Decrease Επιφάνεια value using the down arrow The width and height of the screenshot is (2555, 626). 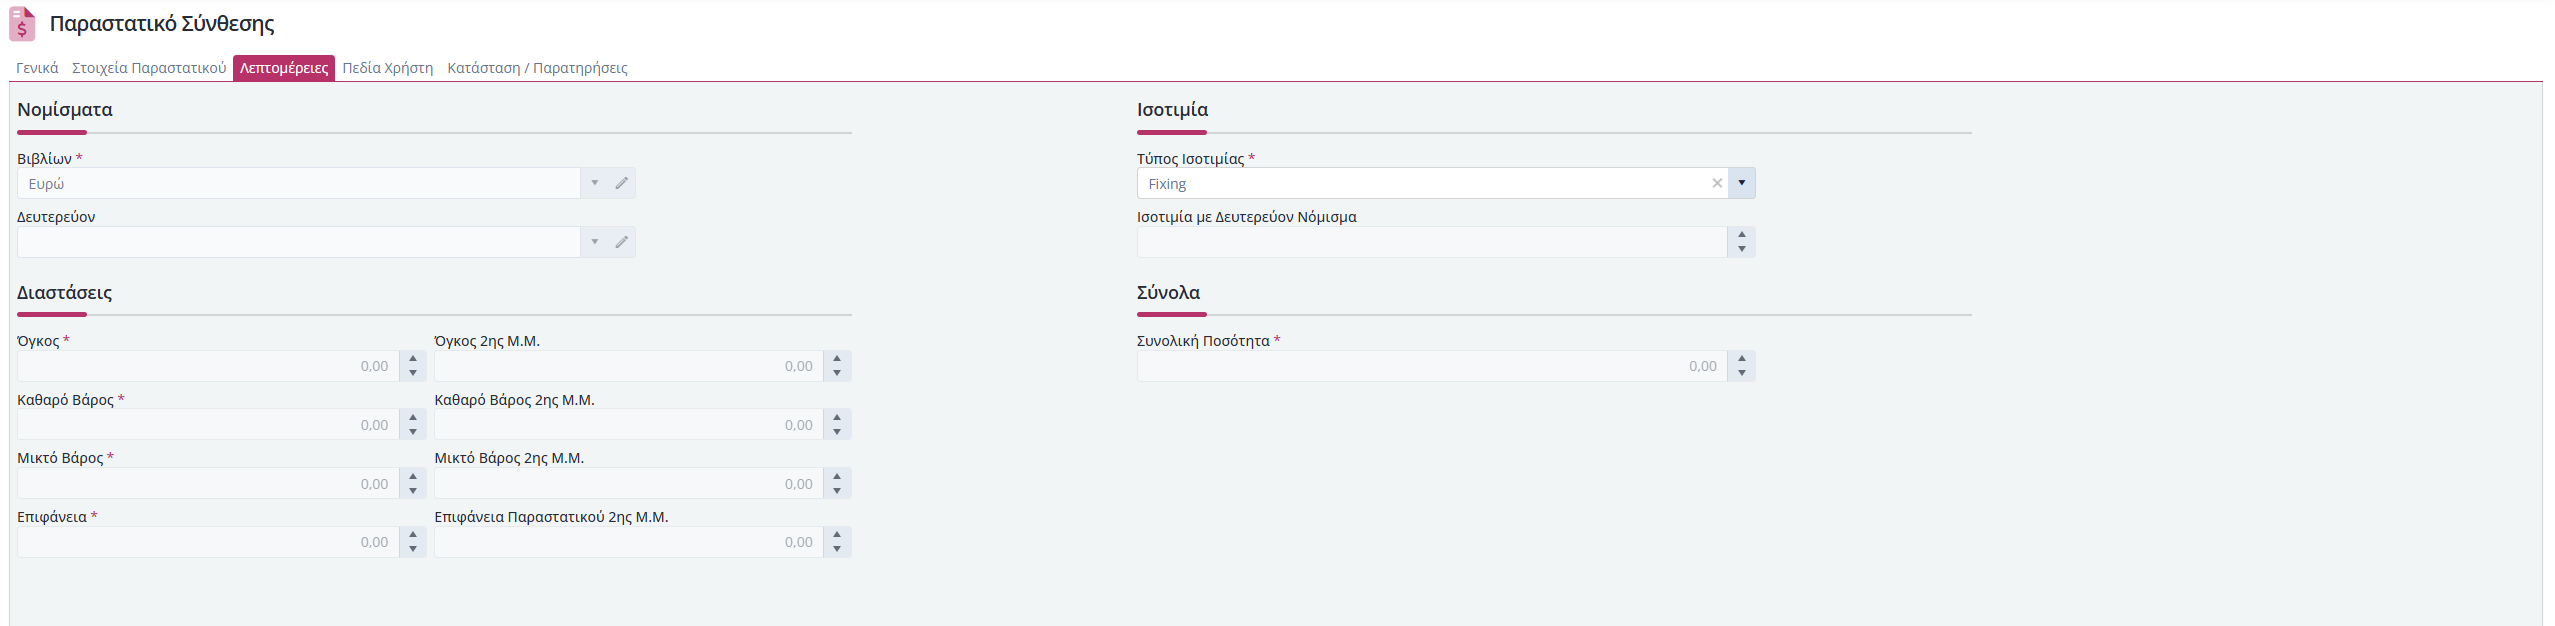pyautogui.click(x=413, y=549)
